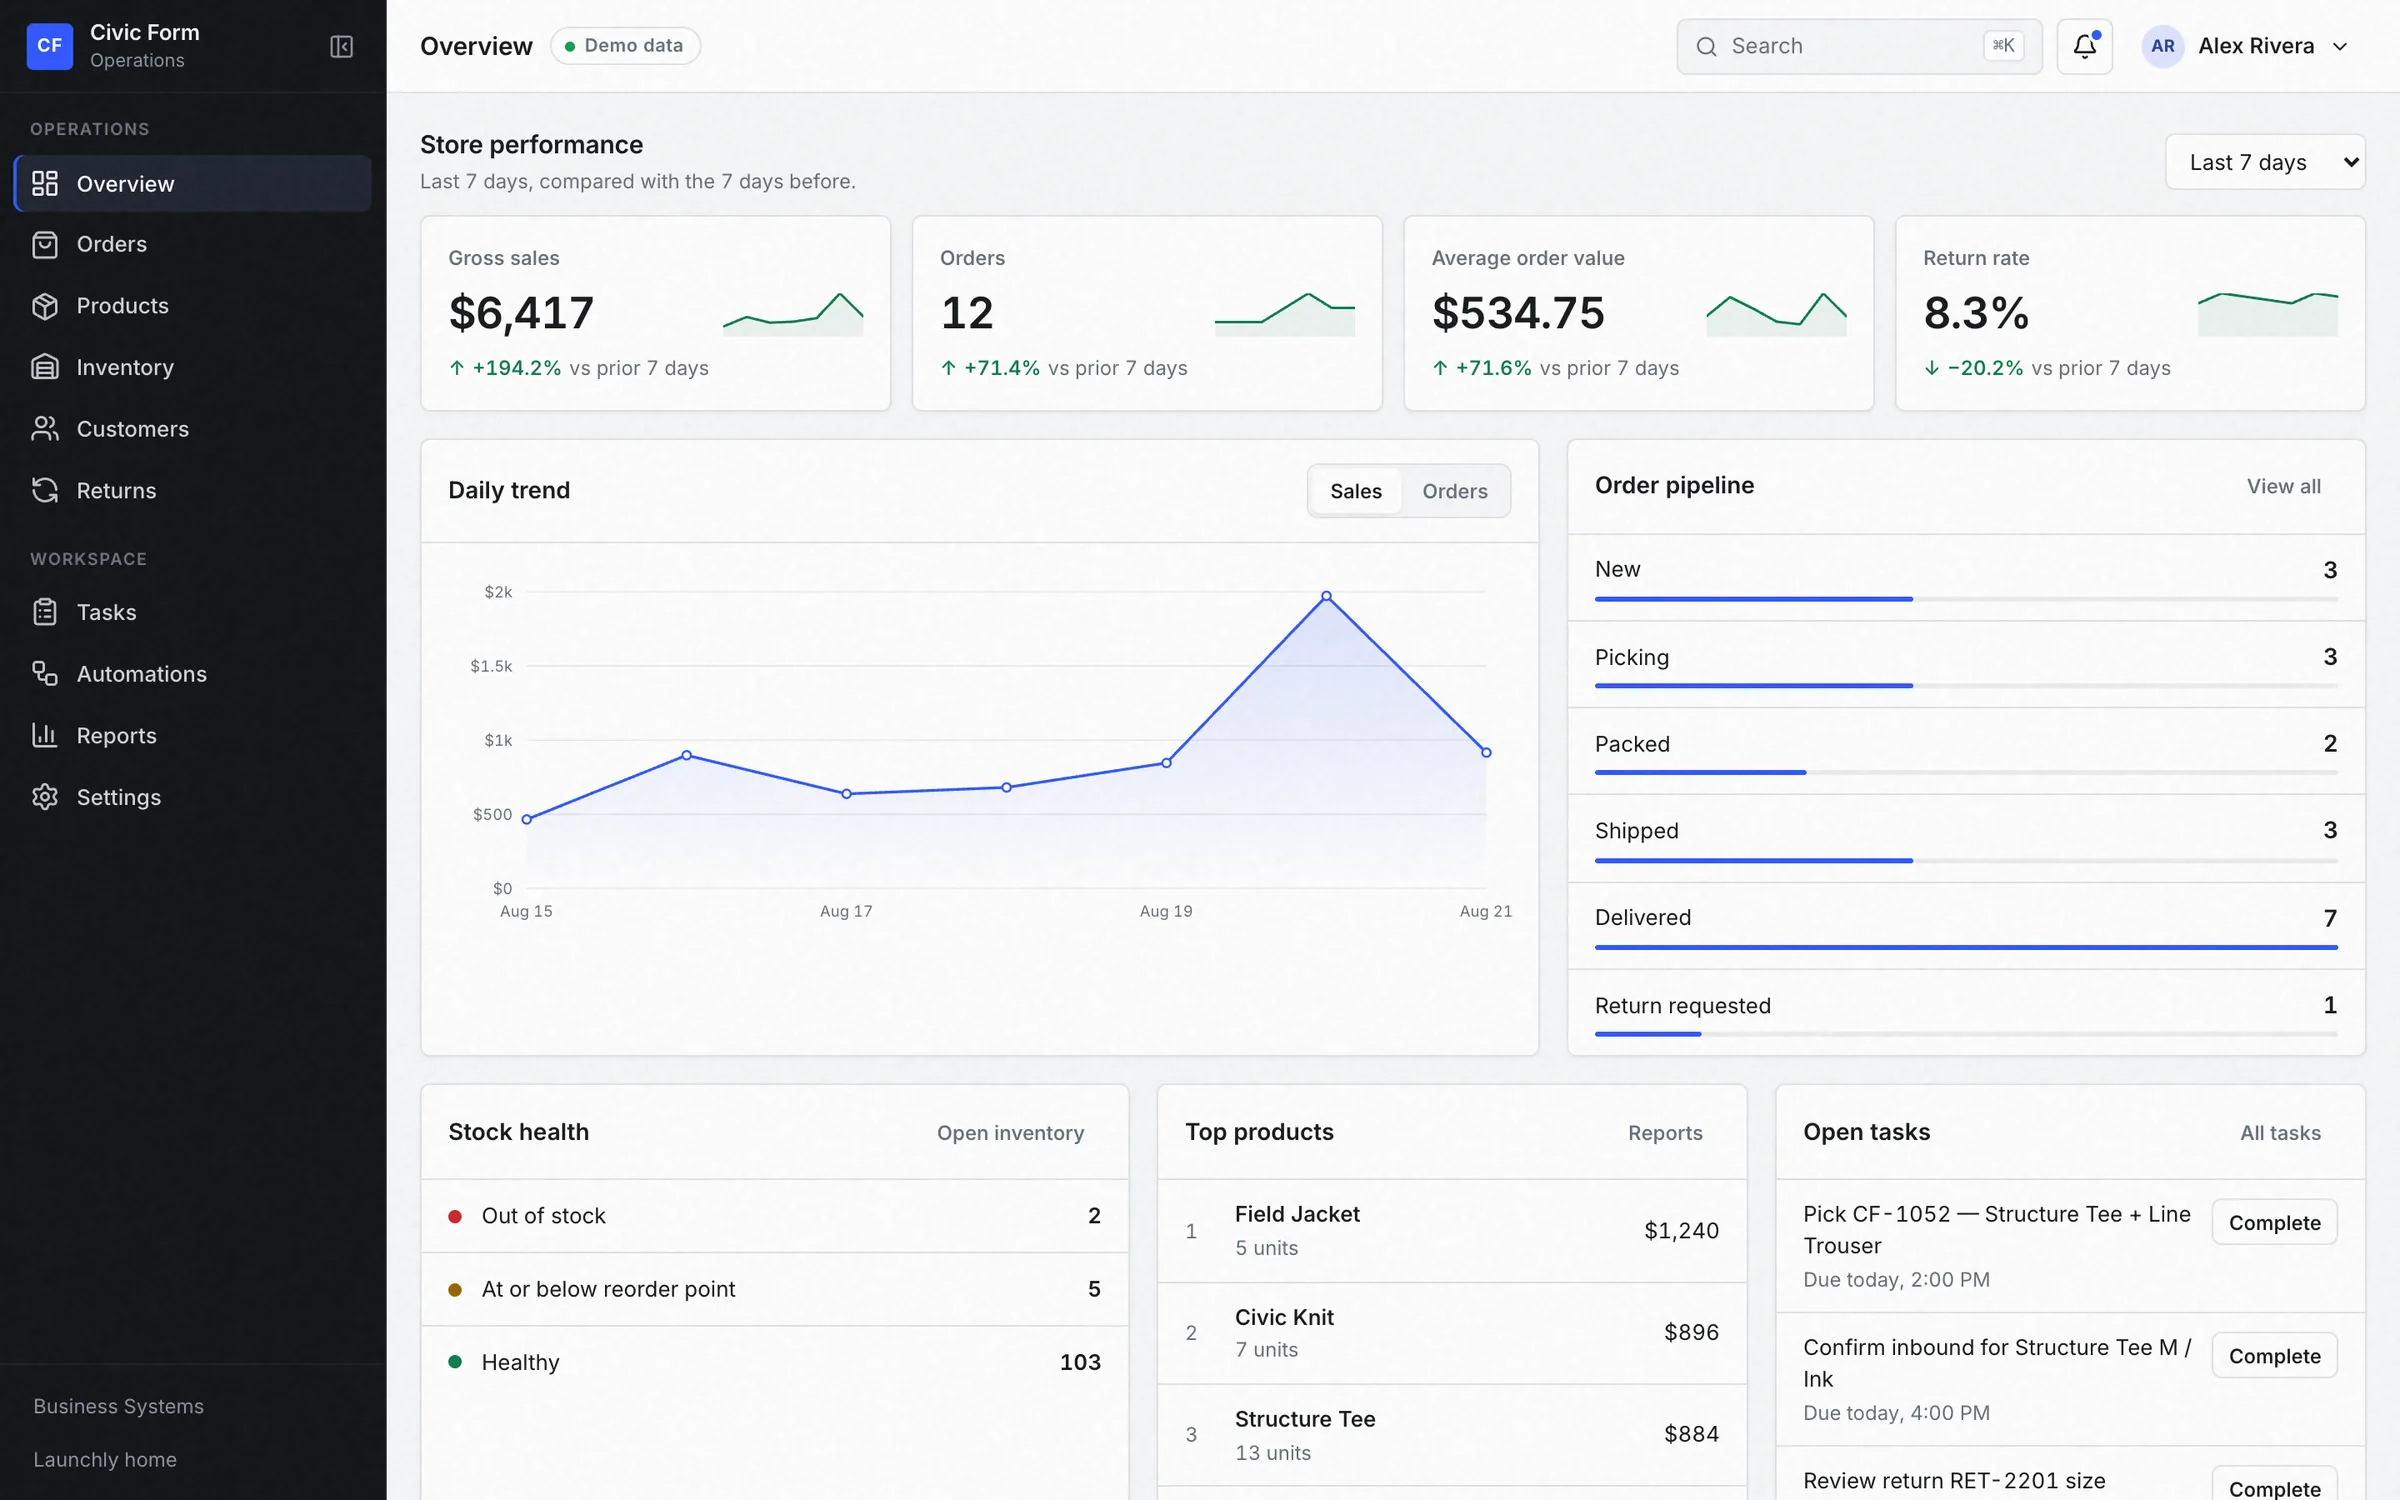Click the Automations workflow icon

(45, 673)
